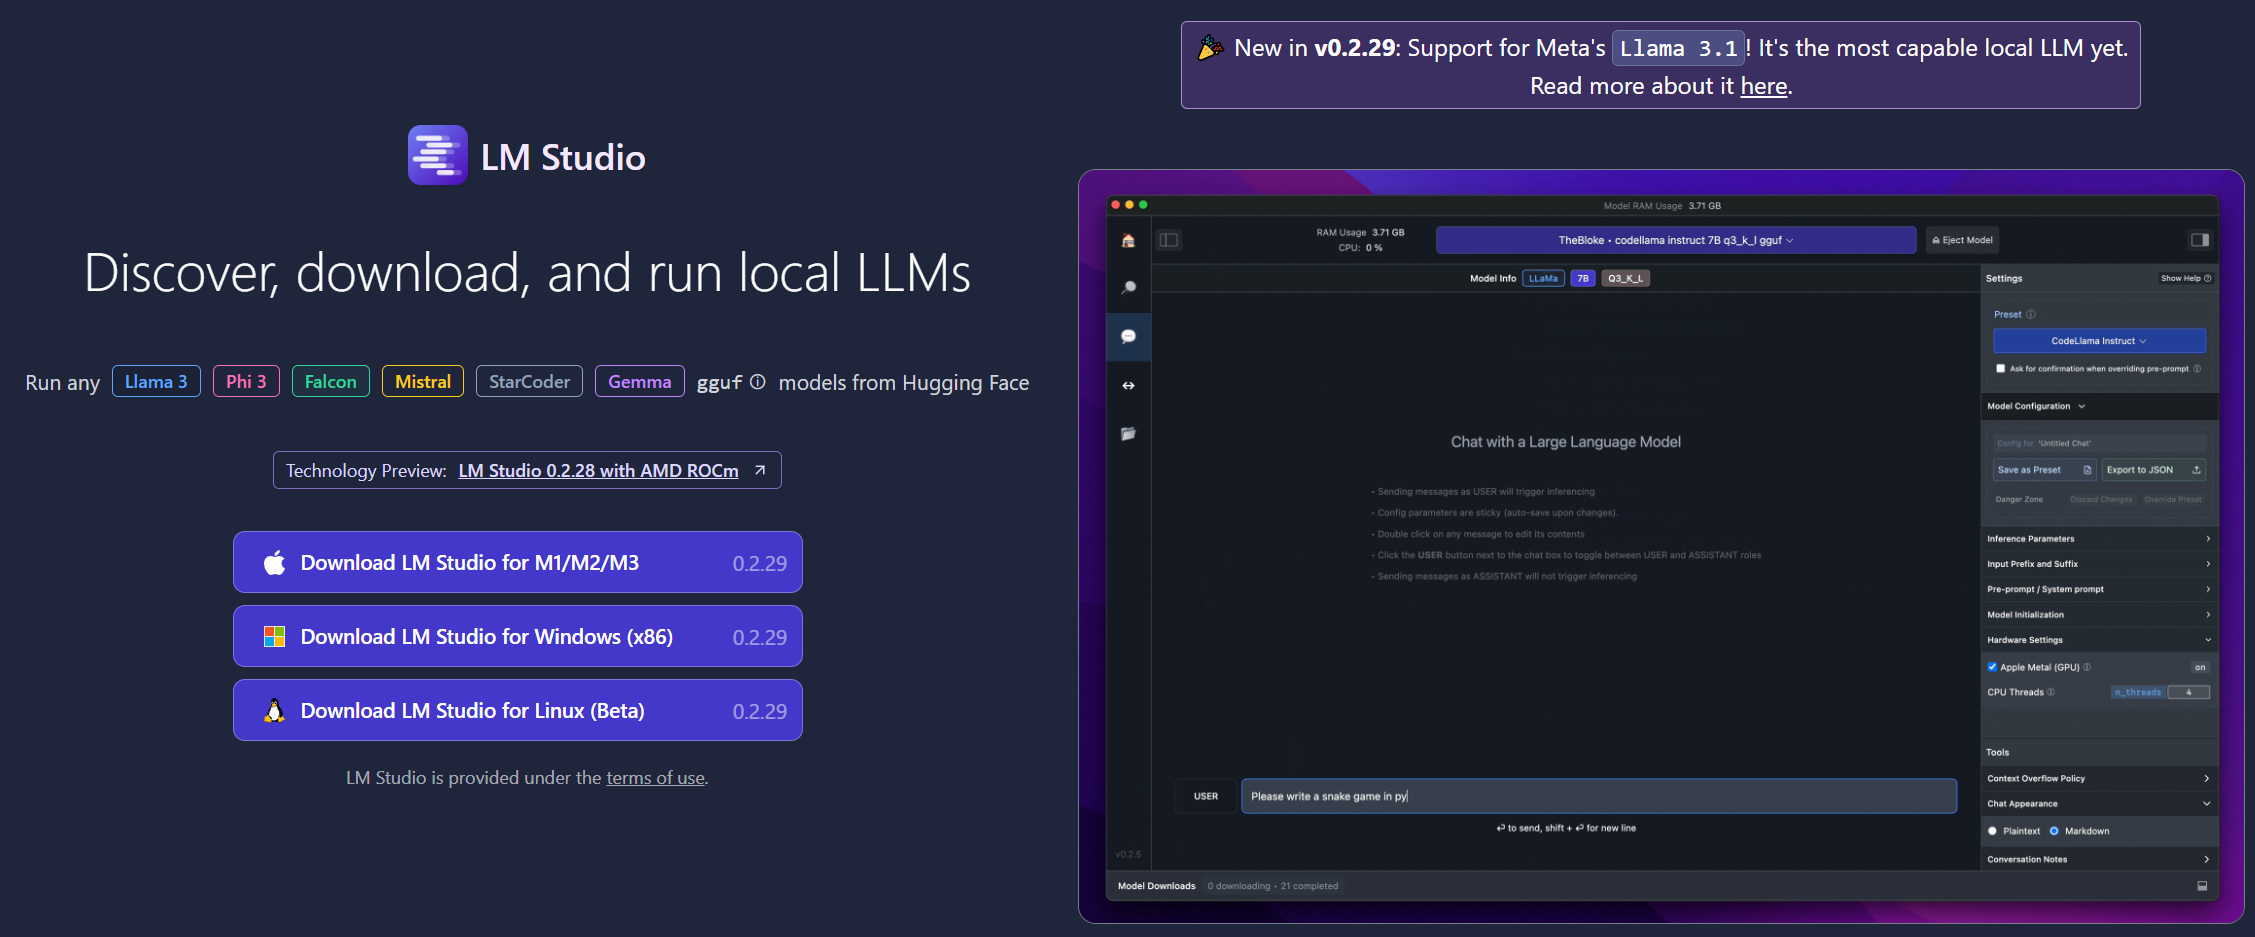Click the Export to JSON upload icon
The width and height of the screenshot is (2255, 937).
click(2196, 470)
